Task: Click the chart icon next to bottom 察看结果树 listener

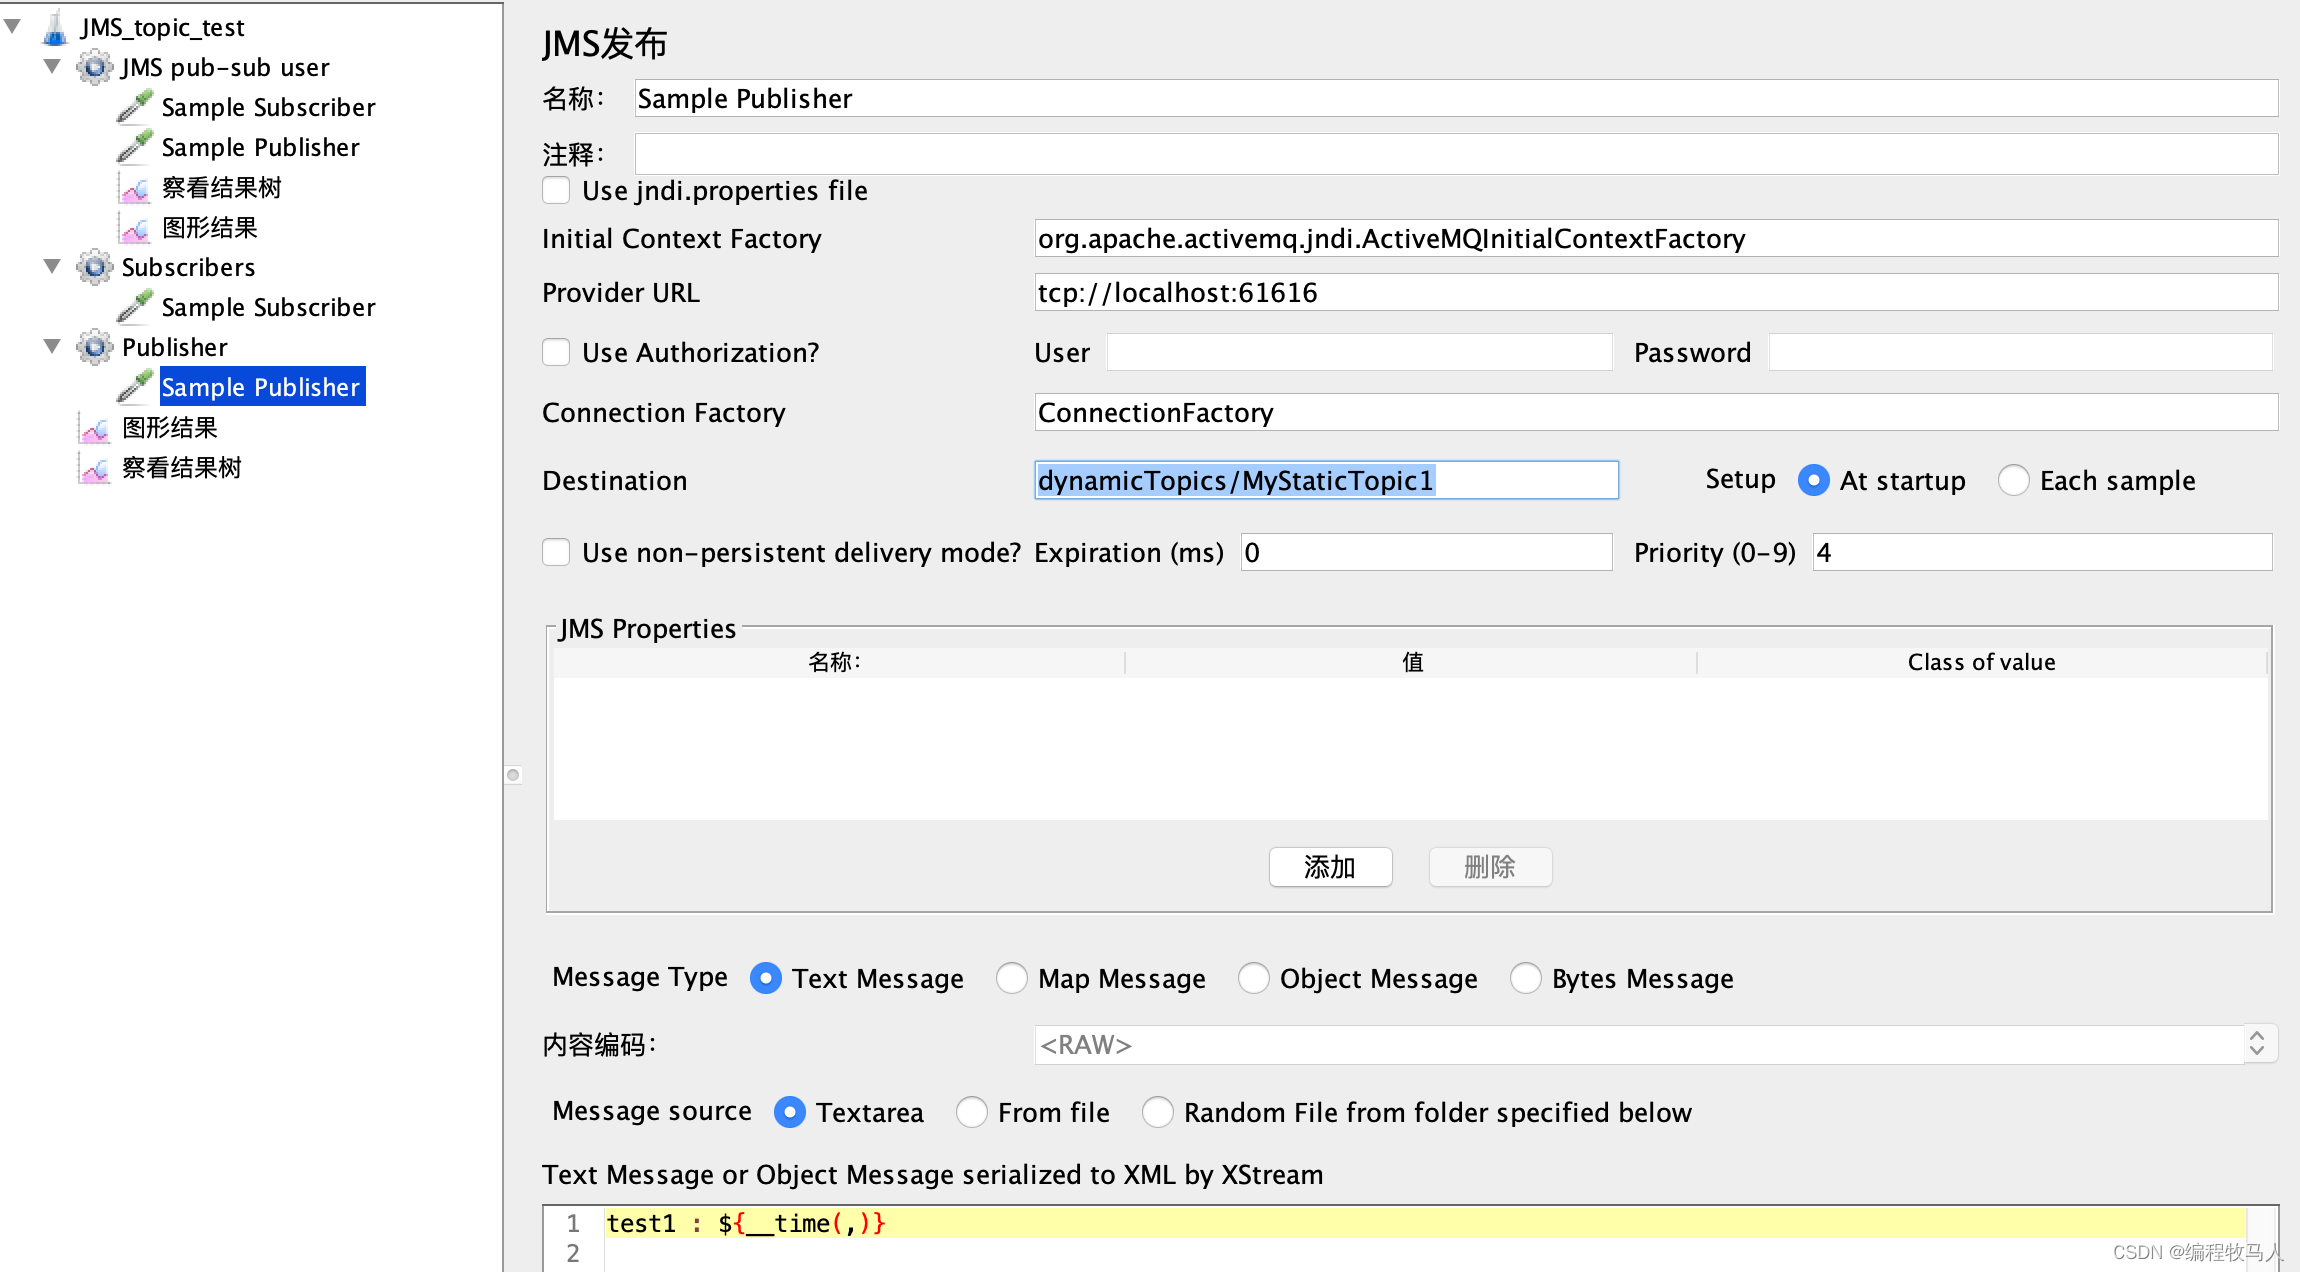Action: click(95, 468)
